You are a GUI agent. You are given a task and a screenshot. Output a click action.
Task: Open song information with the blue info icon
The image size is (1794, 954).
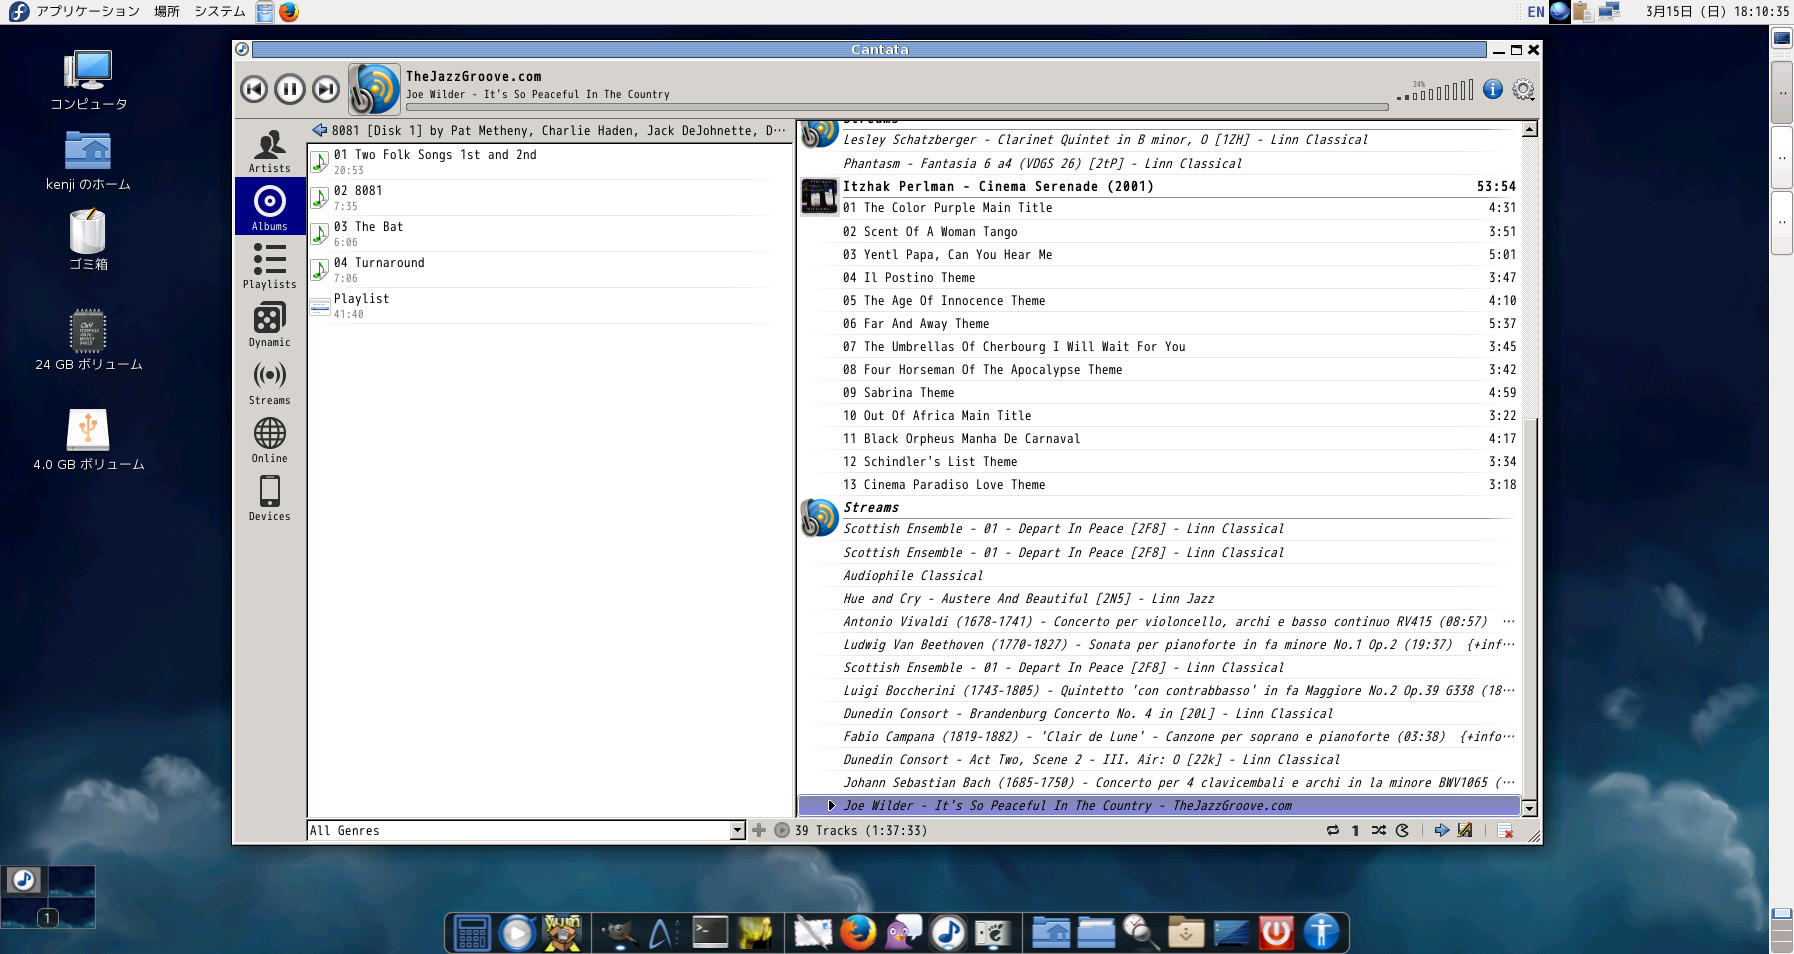(x=1494, y=89)
